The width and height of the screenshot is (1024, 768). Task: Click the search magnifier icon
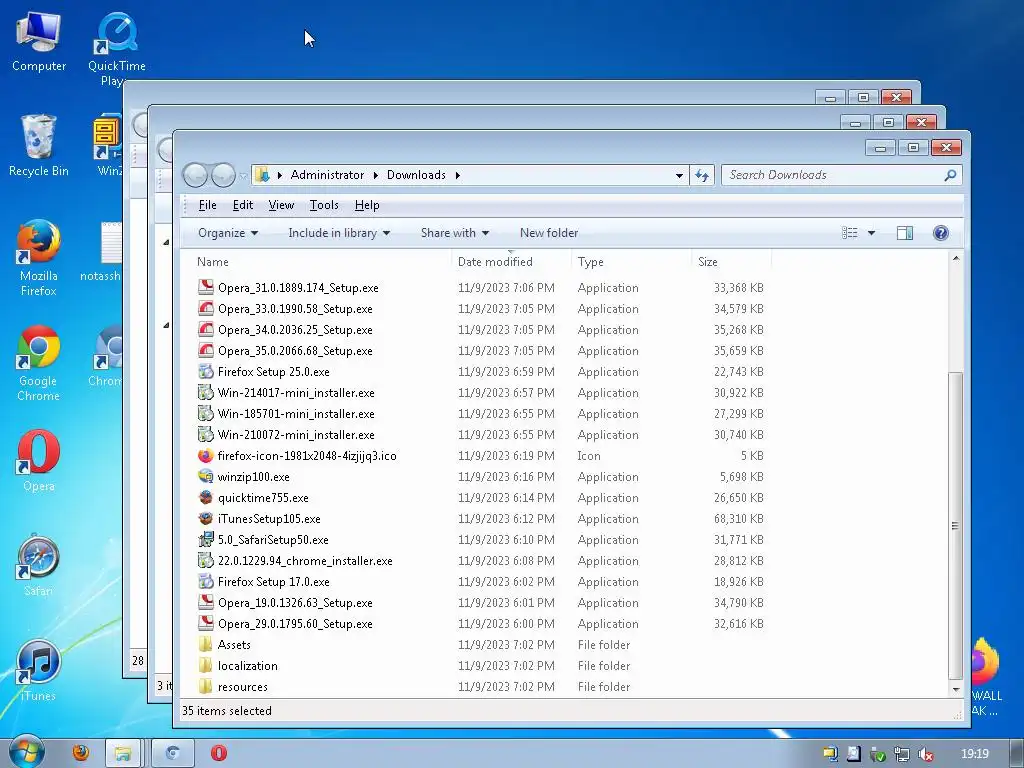(x=950, y=175)
